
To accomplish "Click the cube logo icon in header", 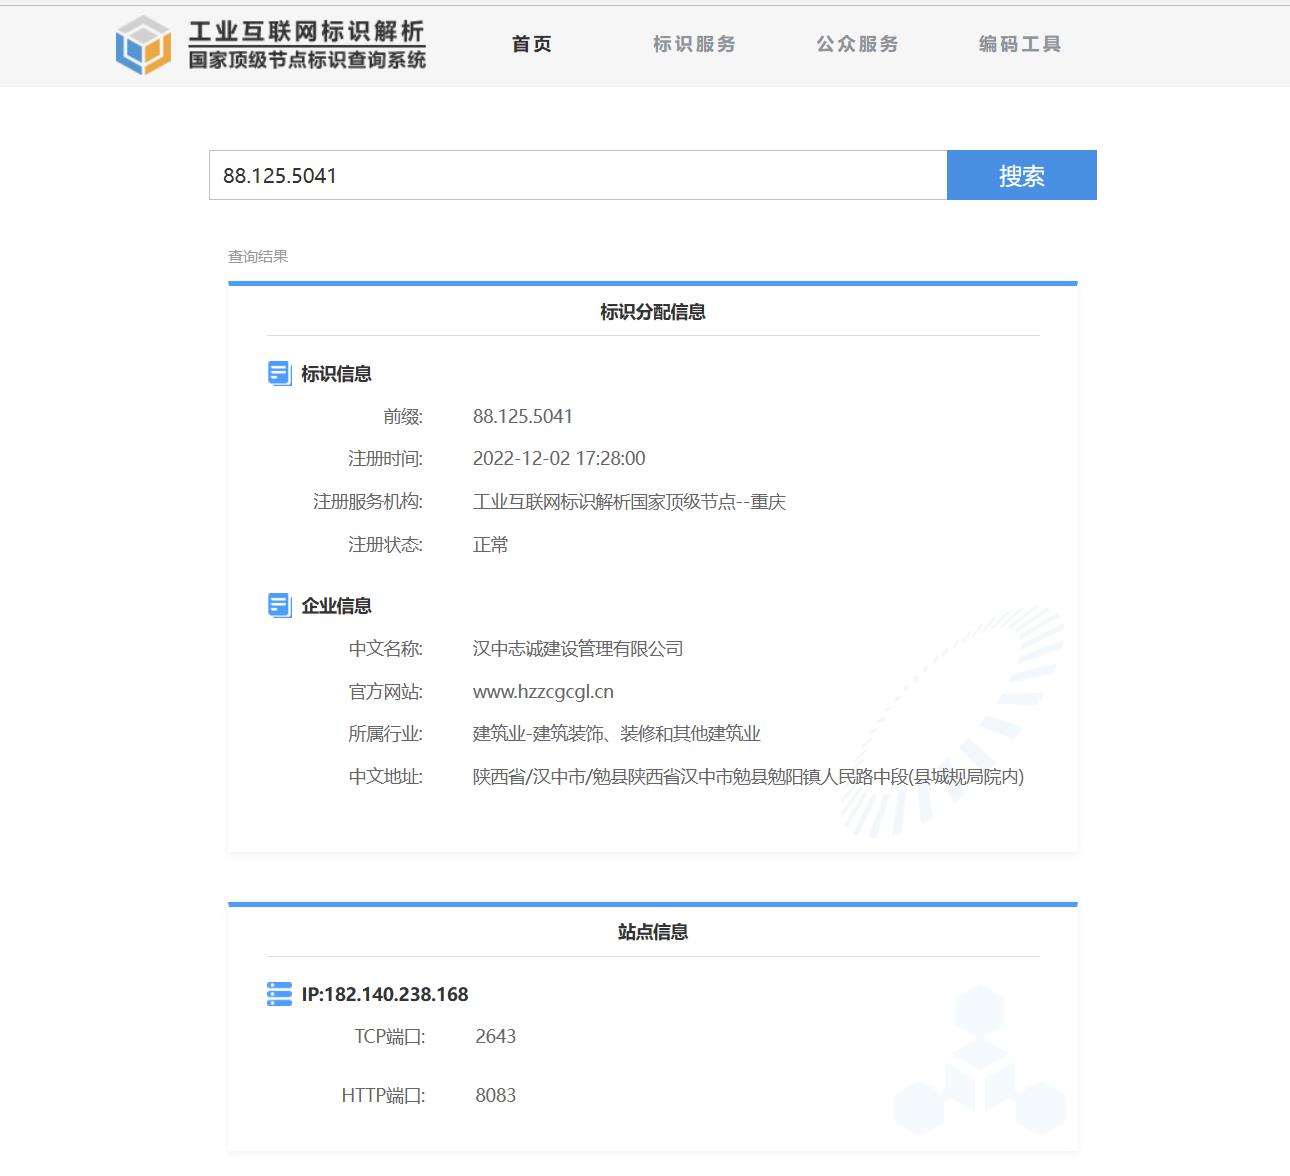I will 143,45.
